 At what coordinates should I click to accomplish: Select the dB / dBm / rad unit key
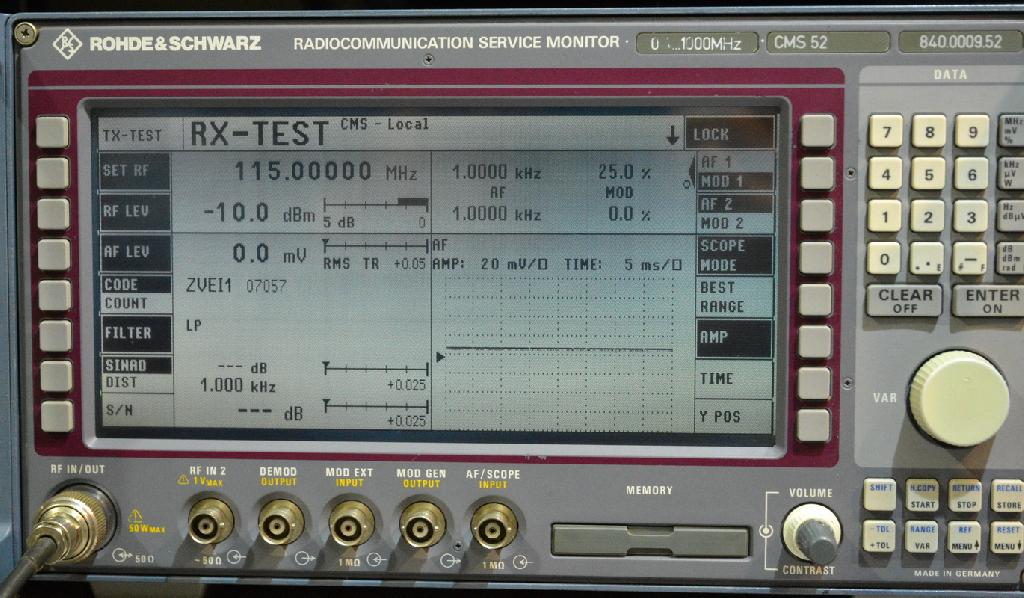pyautogui.click(x=1012, y=259)
